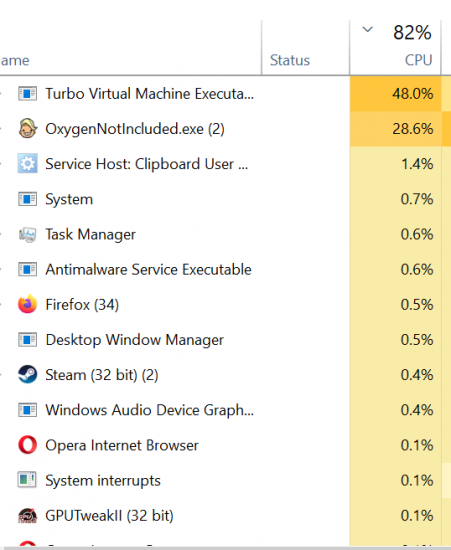Click the Opera Internet Browser icon
This screenshot has width=451, height=550.
[x=27, y=445]
